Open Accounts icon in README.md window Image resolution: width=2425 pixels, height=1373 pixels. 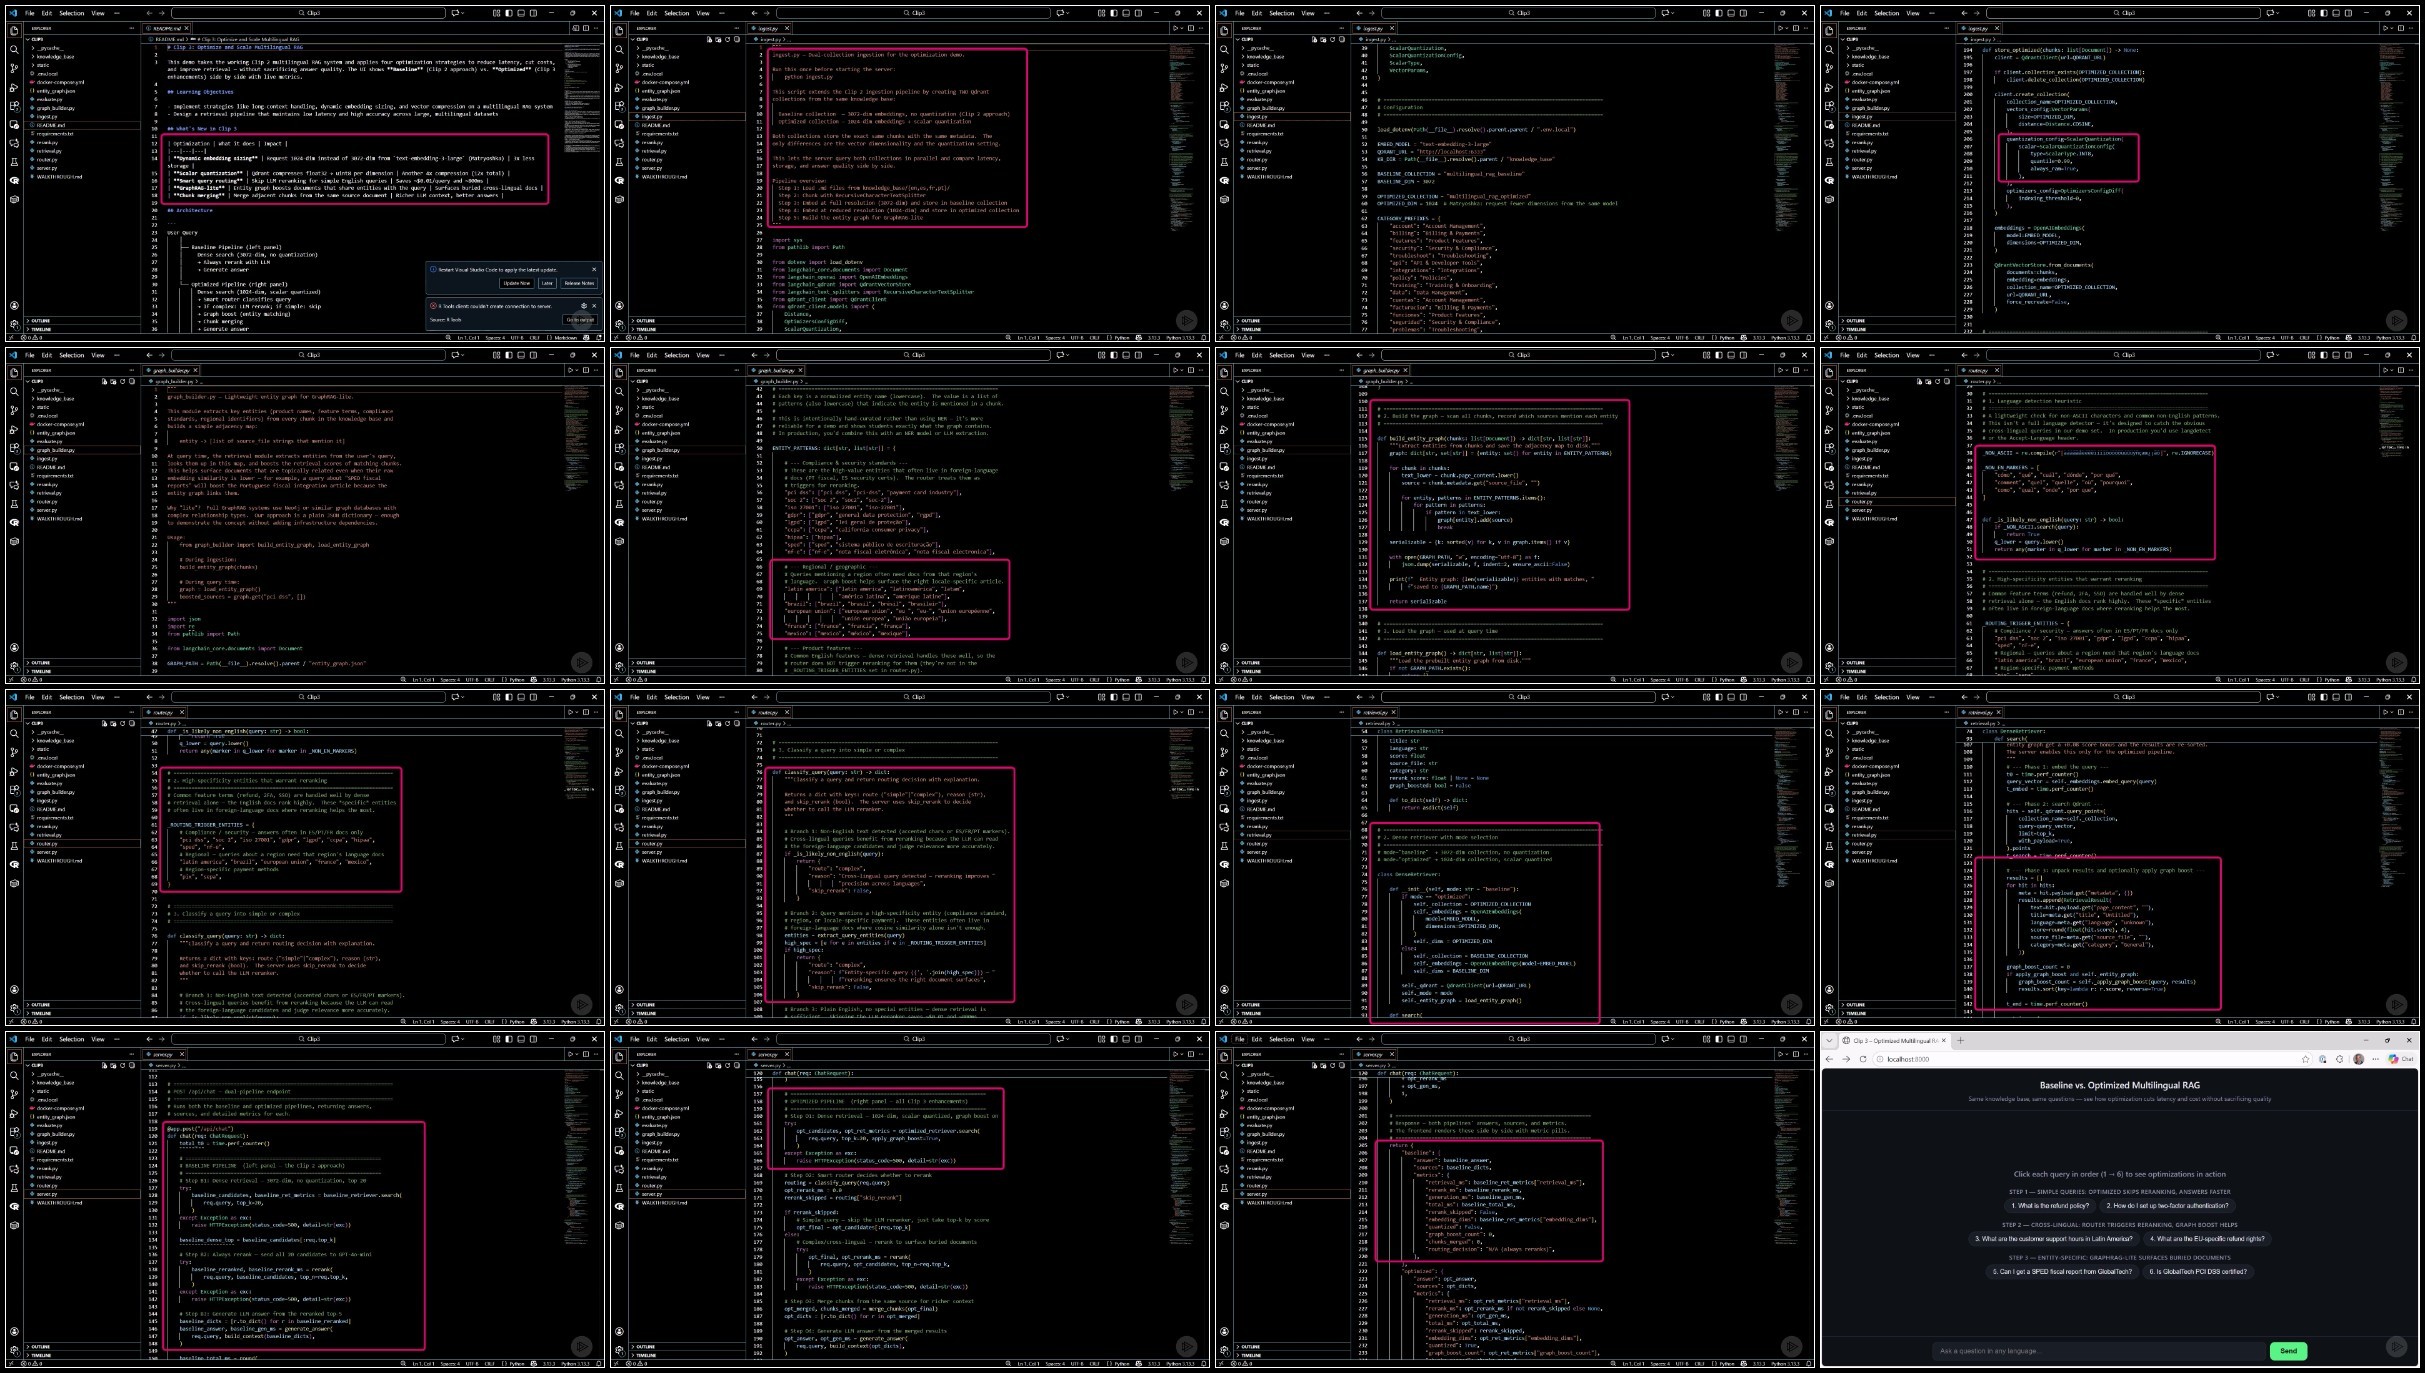tap(14, 305)
